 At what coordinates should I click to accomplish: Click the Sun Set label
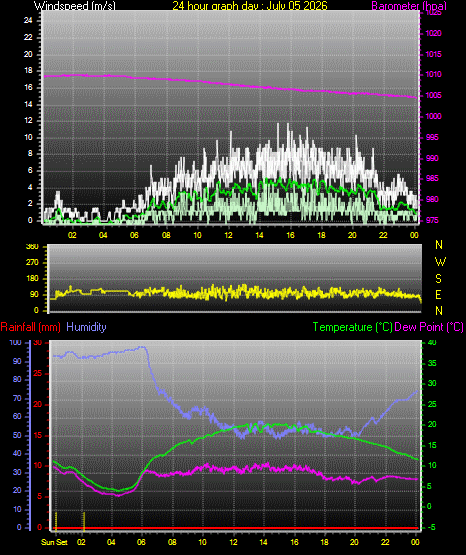(54, 542)
